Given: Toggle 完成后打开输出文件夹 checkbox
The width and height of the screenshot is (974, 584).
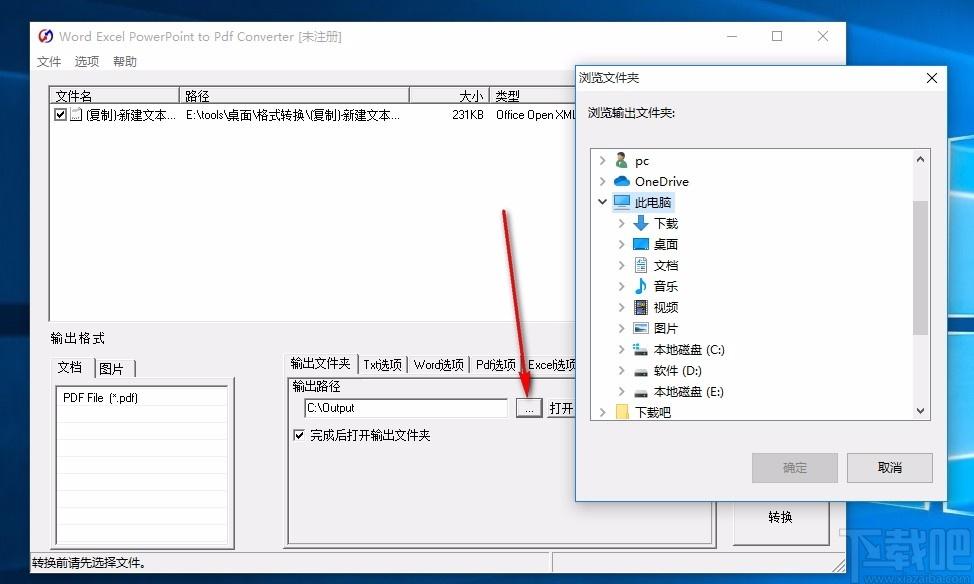Looking at the screenshot, I should 299,435.
